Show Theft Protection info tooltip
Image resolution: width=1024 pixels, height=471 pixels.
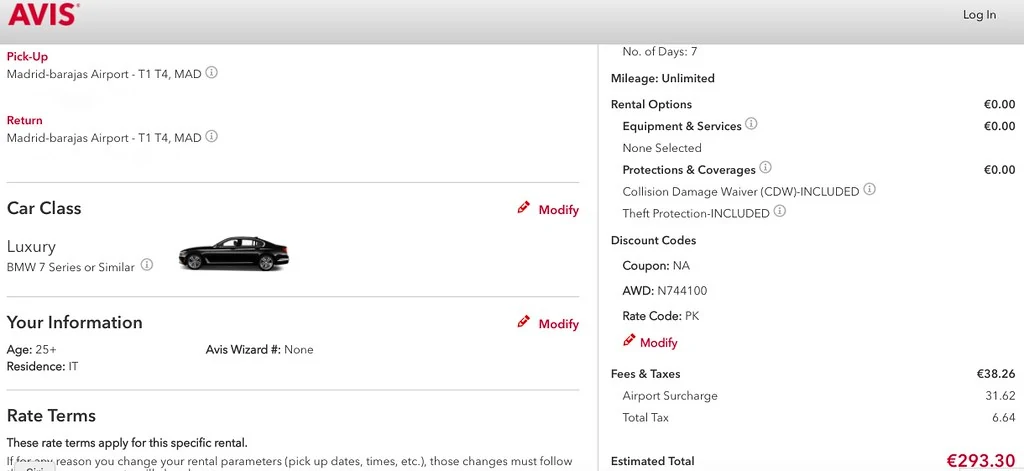pos(780,212)
